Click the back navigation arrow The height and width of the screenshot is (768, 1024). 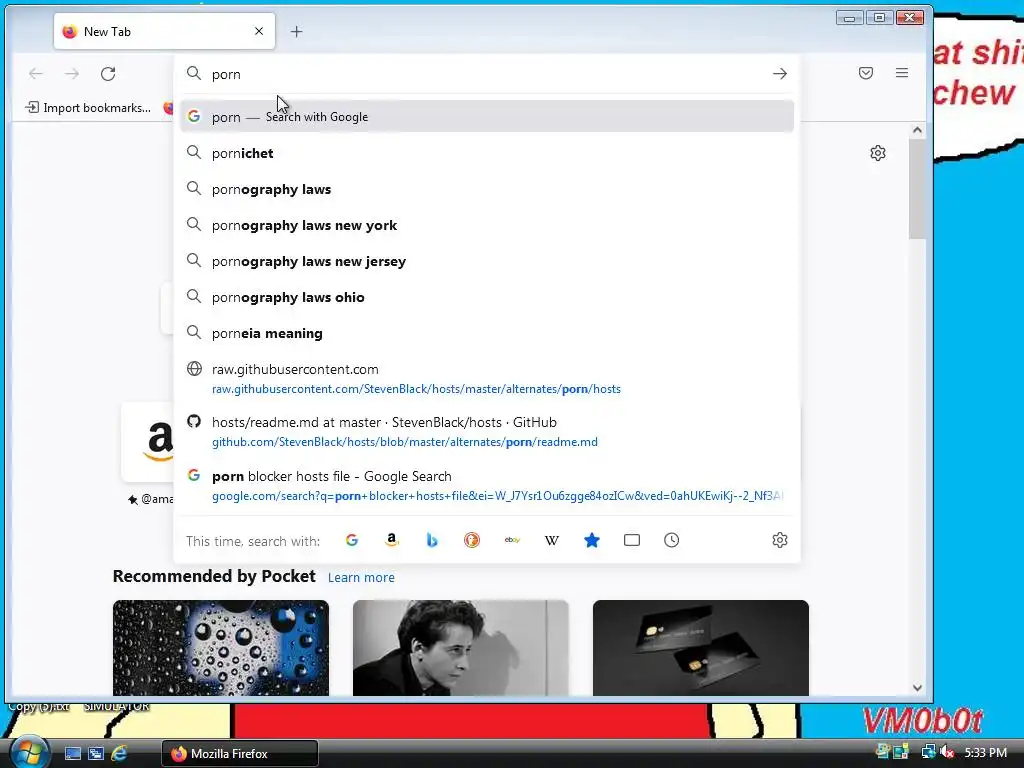click(x=36, y=74)
